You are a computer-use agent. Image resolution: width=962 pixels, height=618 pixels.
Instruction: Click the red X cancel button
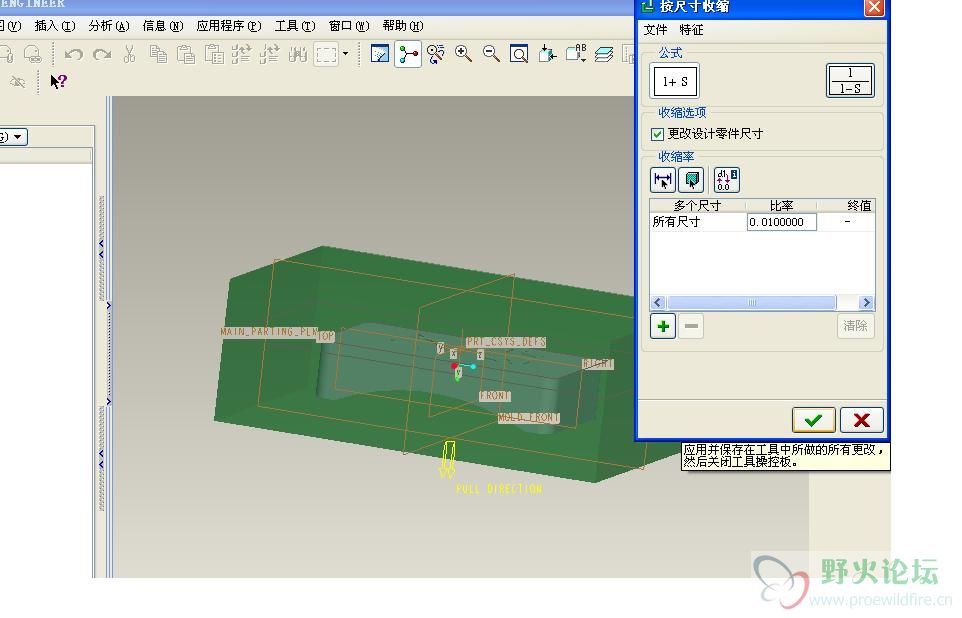[x=862, y=420]
